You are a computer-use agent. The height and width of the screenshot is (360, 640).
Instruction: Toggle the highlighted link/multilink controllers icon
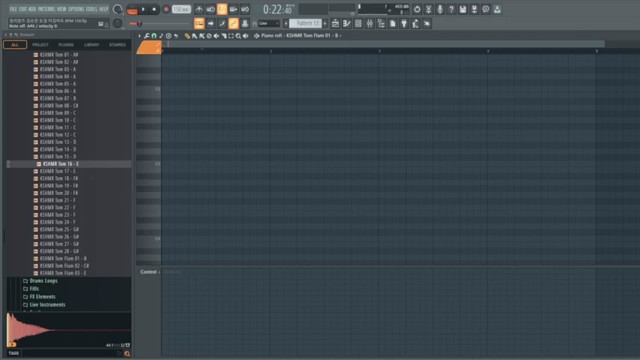pos(233,24)
